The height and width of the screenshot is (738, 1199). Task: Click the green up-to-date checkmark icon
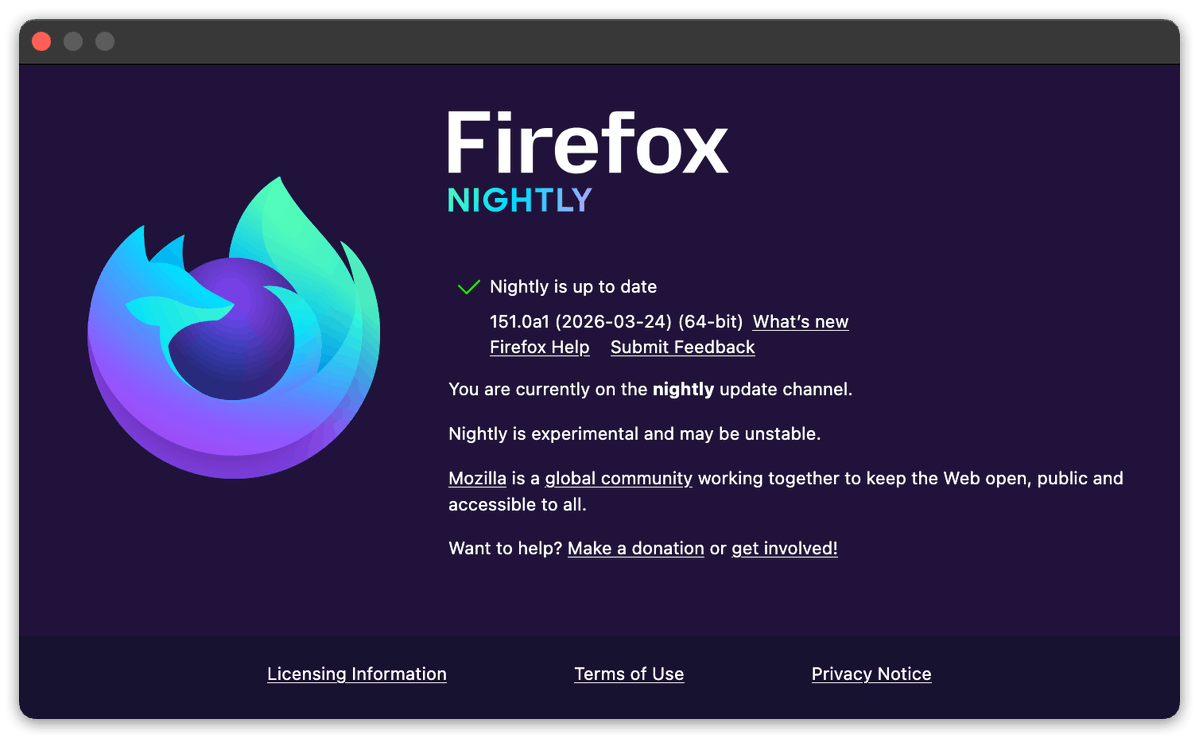[468, 287]
